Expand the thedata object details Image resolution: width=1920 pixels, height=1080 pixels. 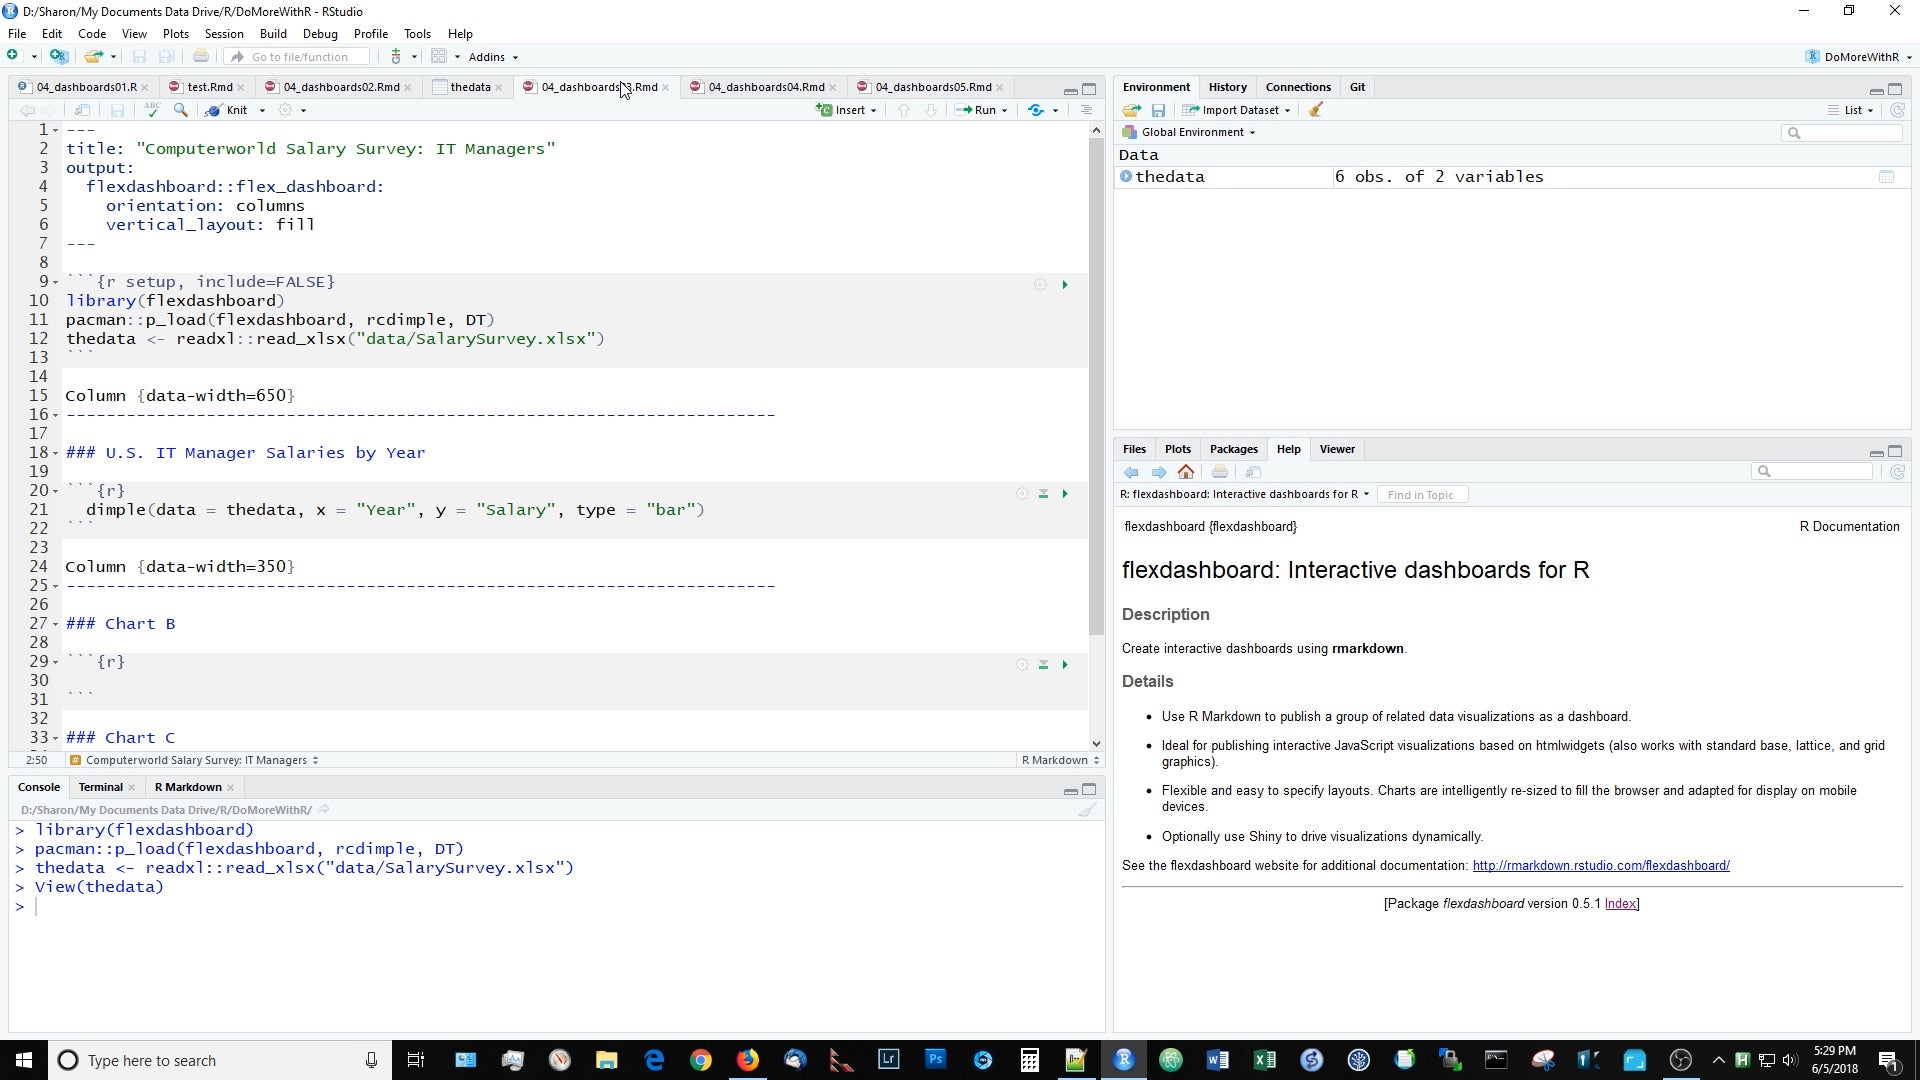coord(1126,177)
